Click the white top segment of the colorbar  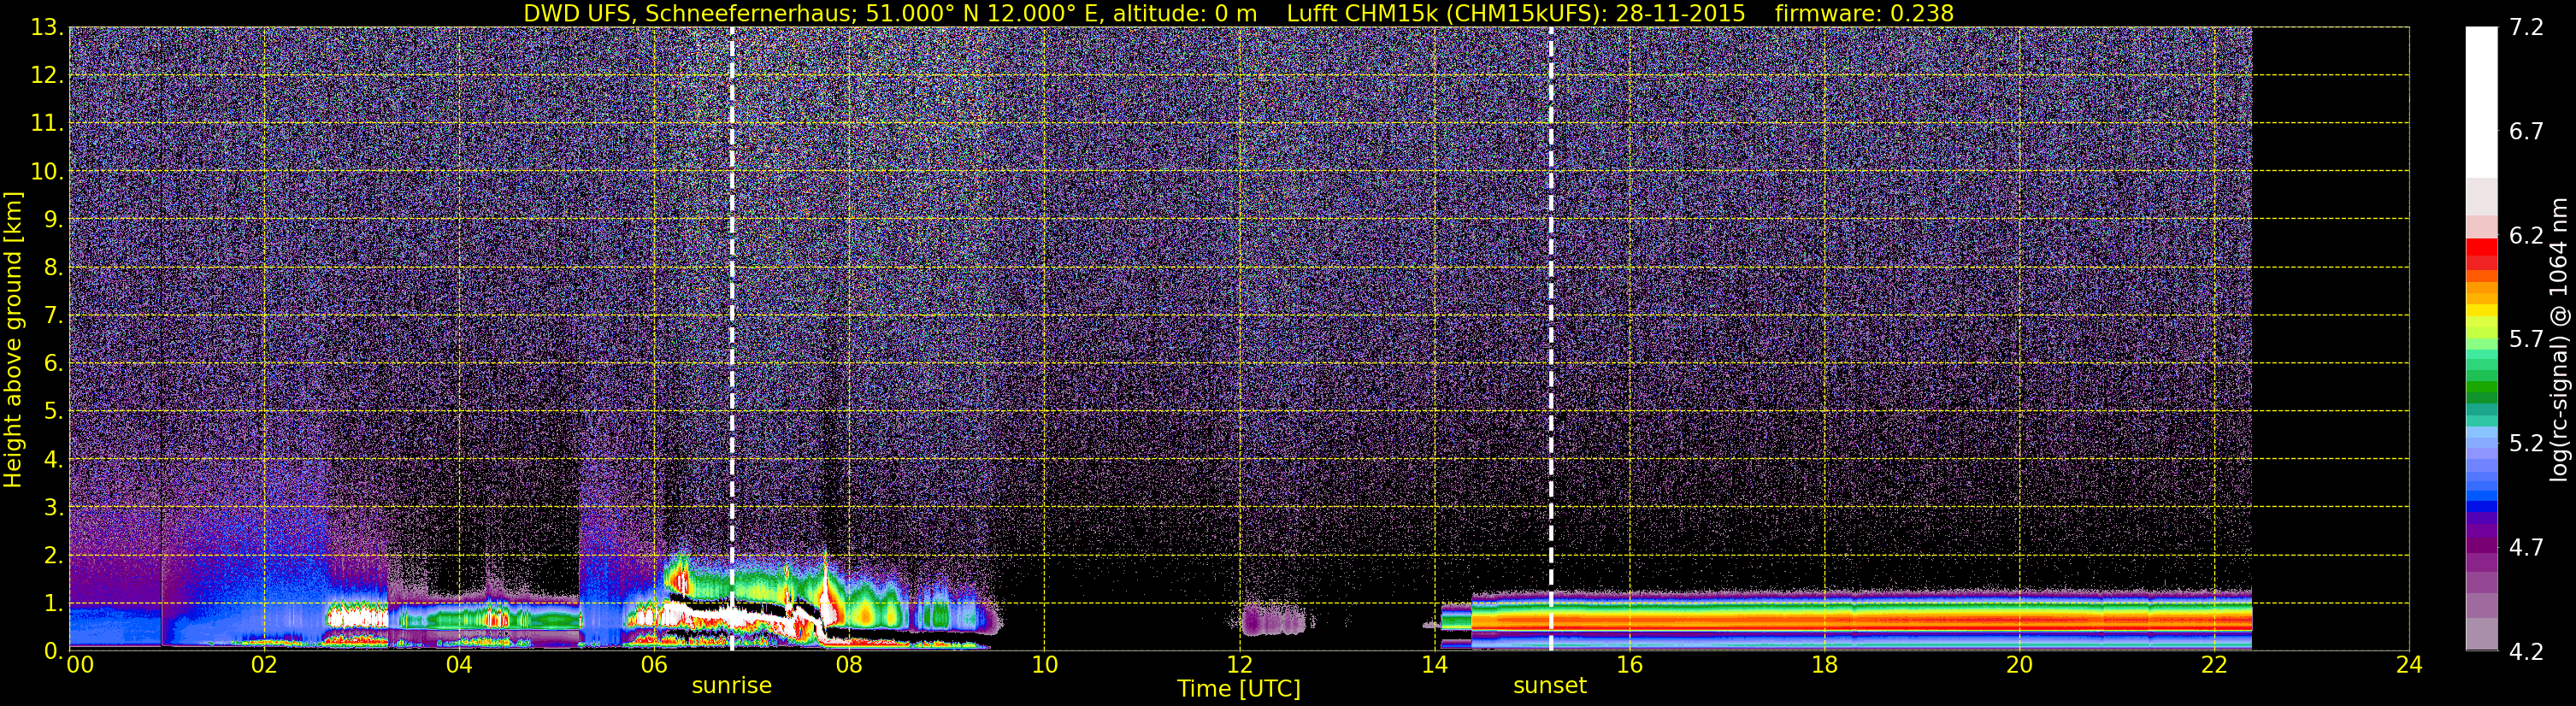point(2481,102)
